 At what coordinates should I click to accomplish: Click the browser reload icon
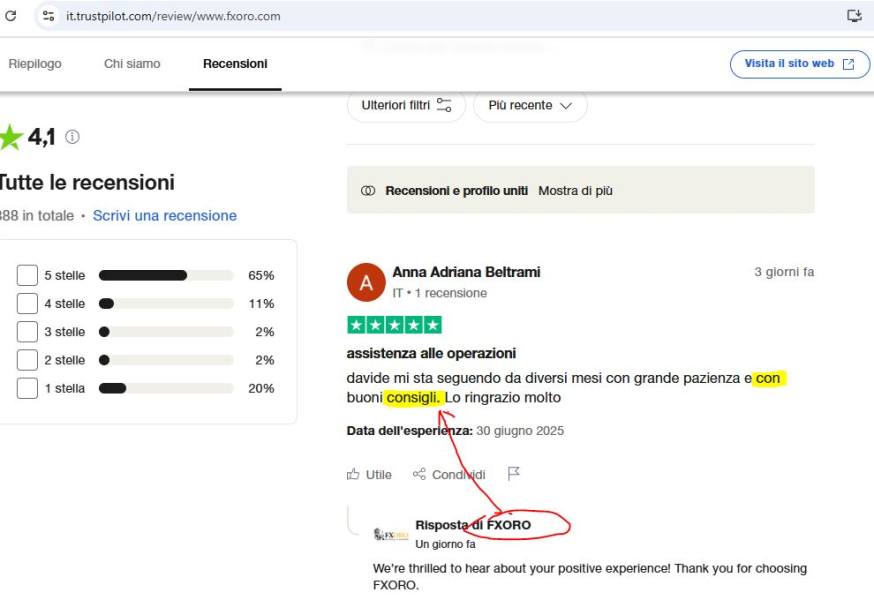click(11, 16)
